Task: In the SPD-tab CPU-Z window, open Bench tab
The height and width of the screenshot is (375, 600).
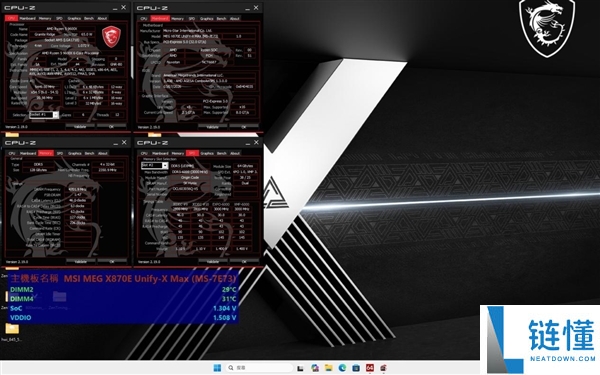Action: click(x=222, y=153)
